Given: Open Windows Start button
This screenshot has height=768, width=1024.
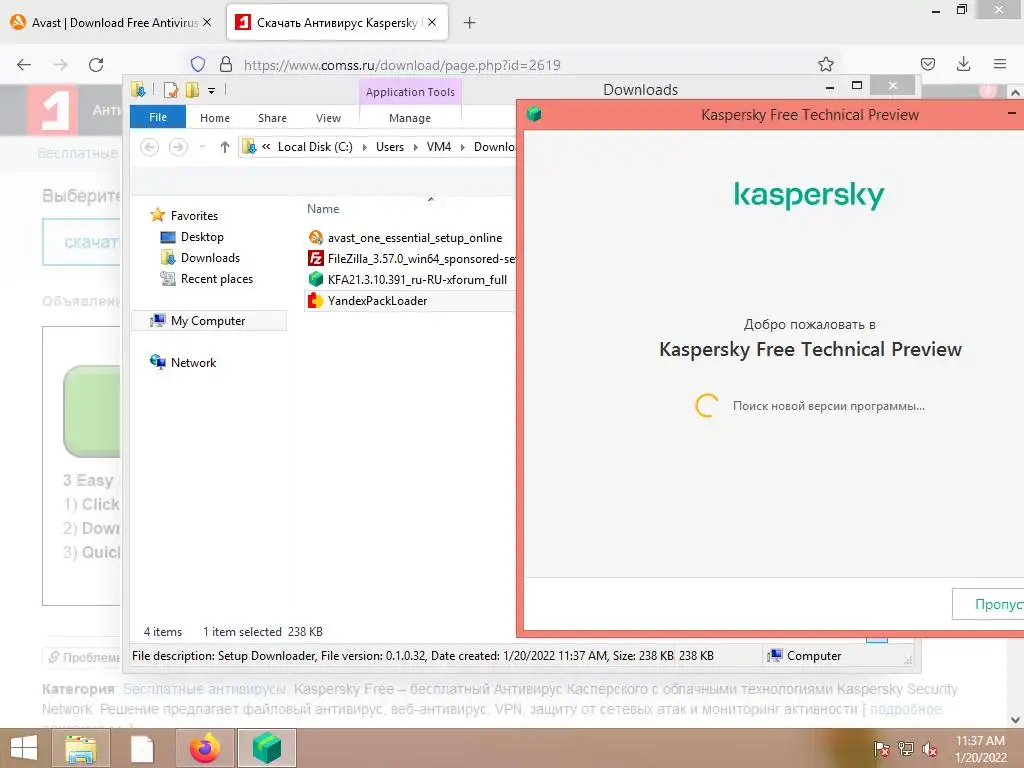Looking at the screenshot, I should coord(24,748).
